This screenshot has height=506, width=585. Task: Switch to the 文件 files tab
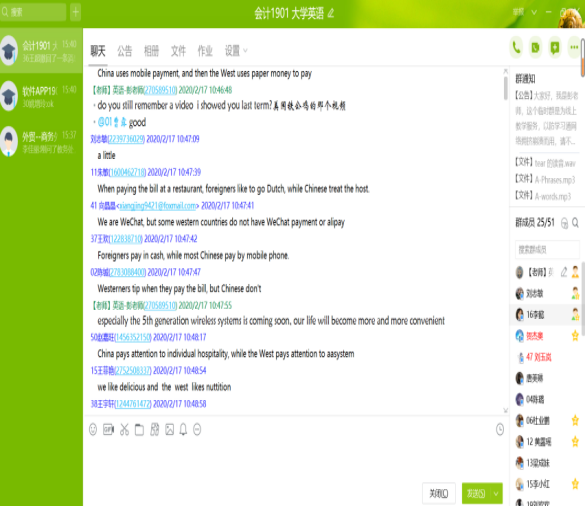178,51
